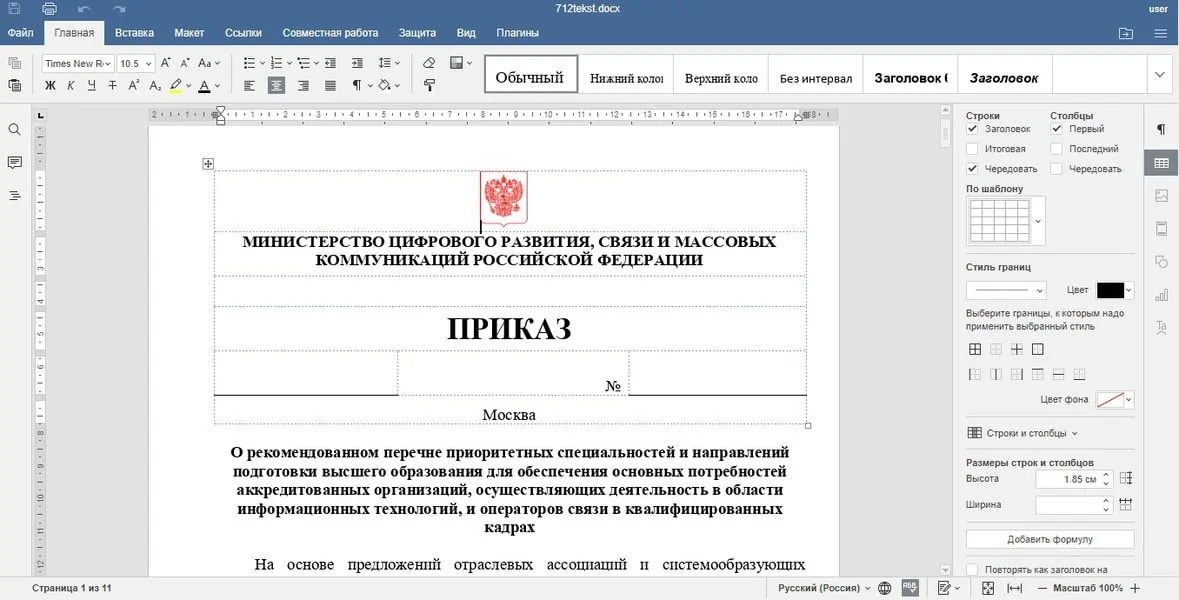1179x600 pixels.
Task: Click the Save icon in title bar
Action: [x=14, y=9]
